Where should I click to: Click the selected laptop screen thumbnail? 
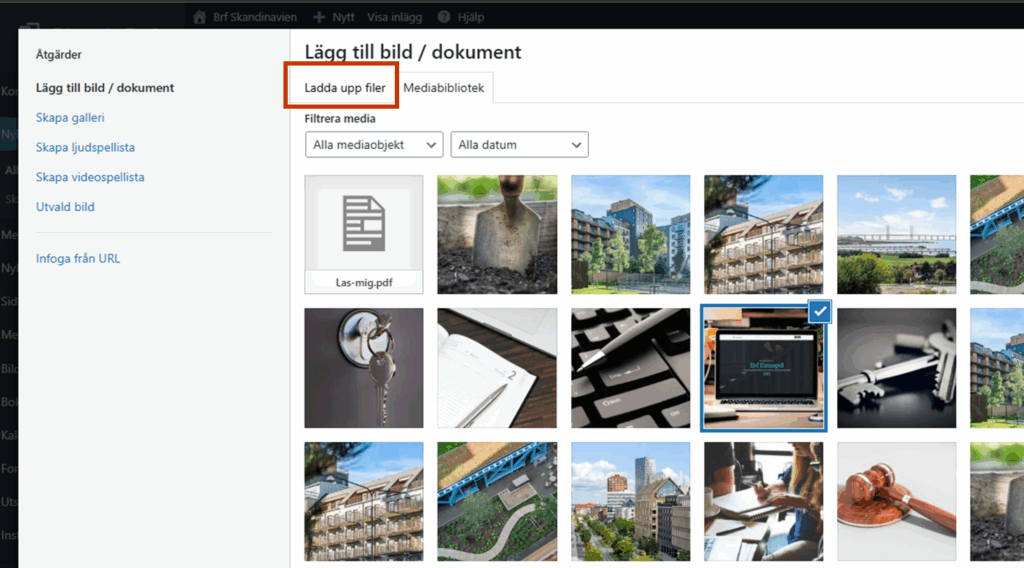point(763,368)
